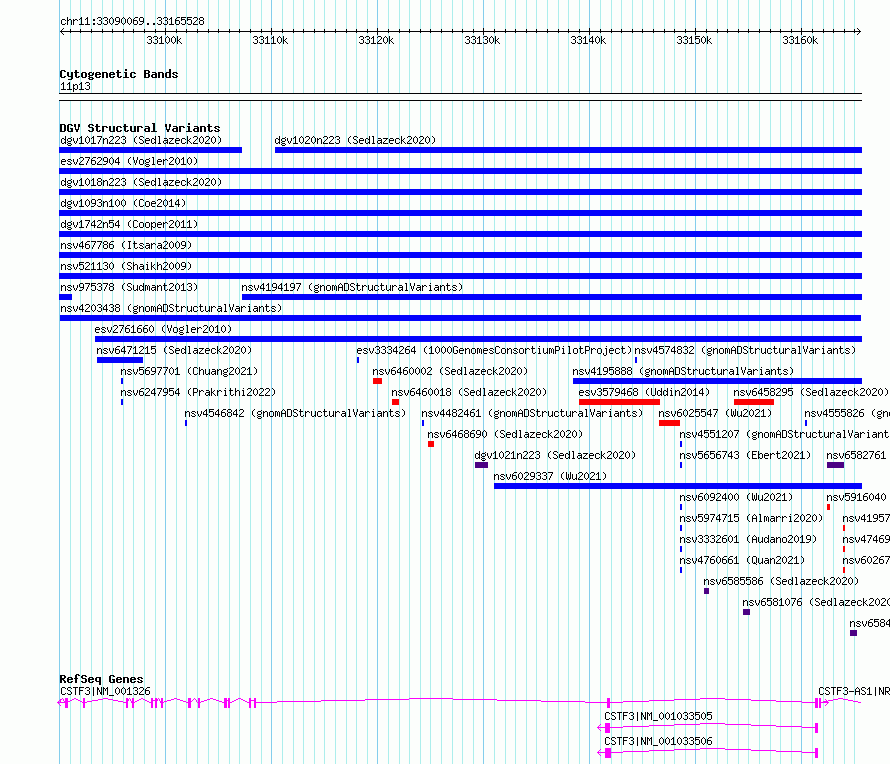Open nsv4760661 (Quan2021) label
890x764 pixels.
coord(742,560)
